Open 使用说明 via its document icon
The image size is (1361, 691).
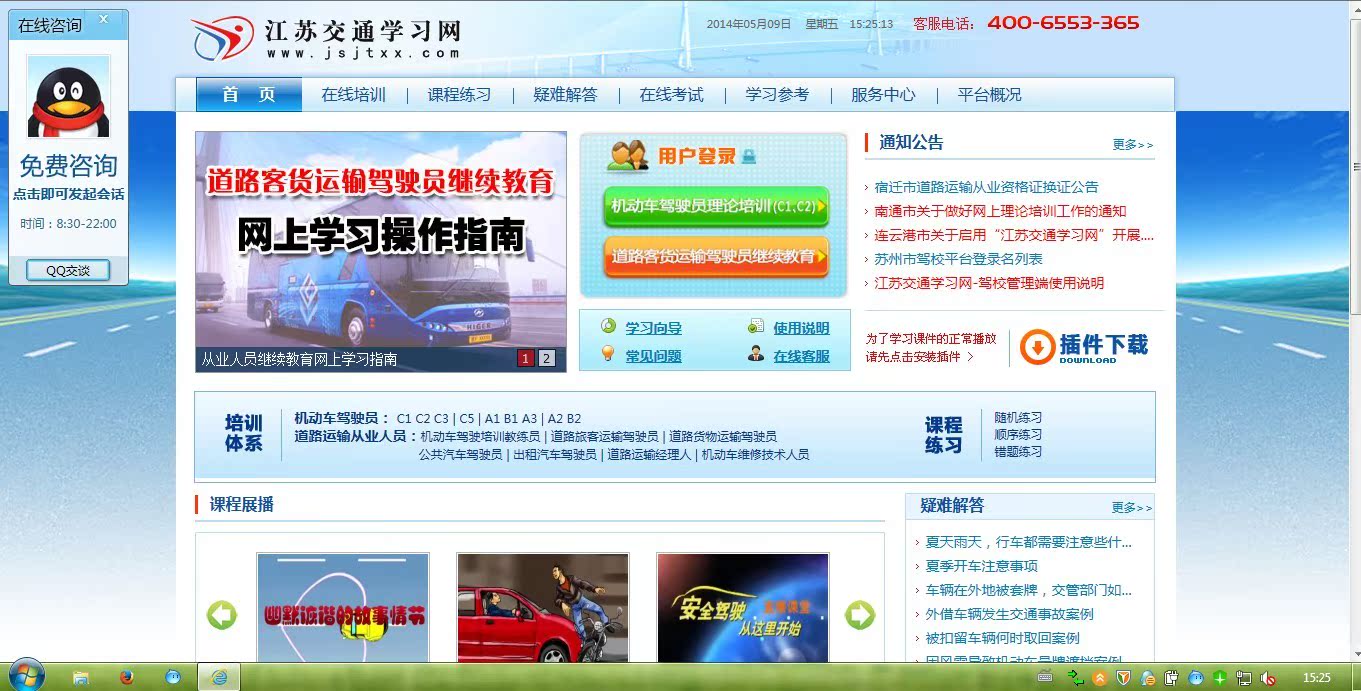[756, 327]
